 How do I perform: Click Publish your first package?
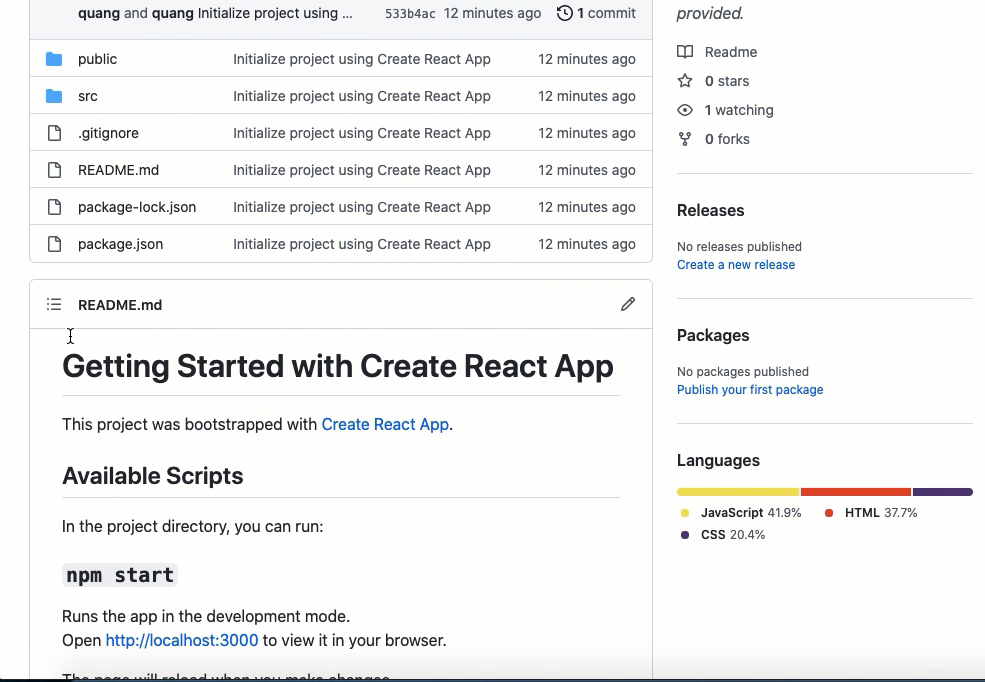pos(750,390)
